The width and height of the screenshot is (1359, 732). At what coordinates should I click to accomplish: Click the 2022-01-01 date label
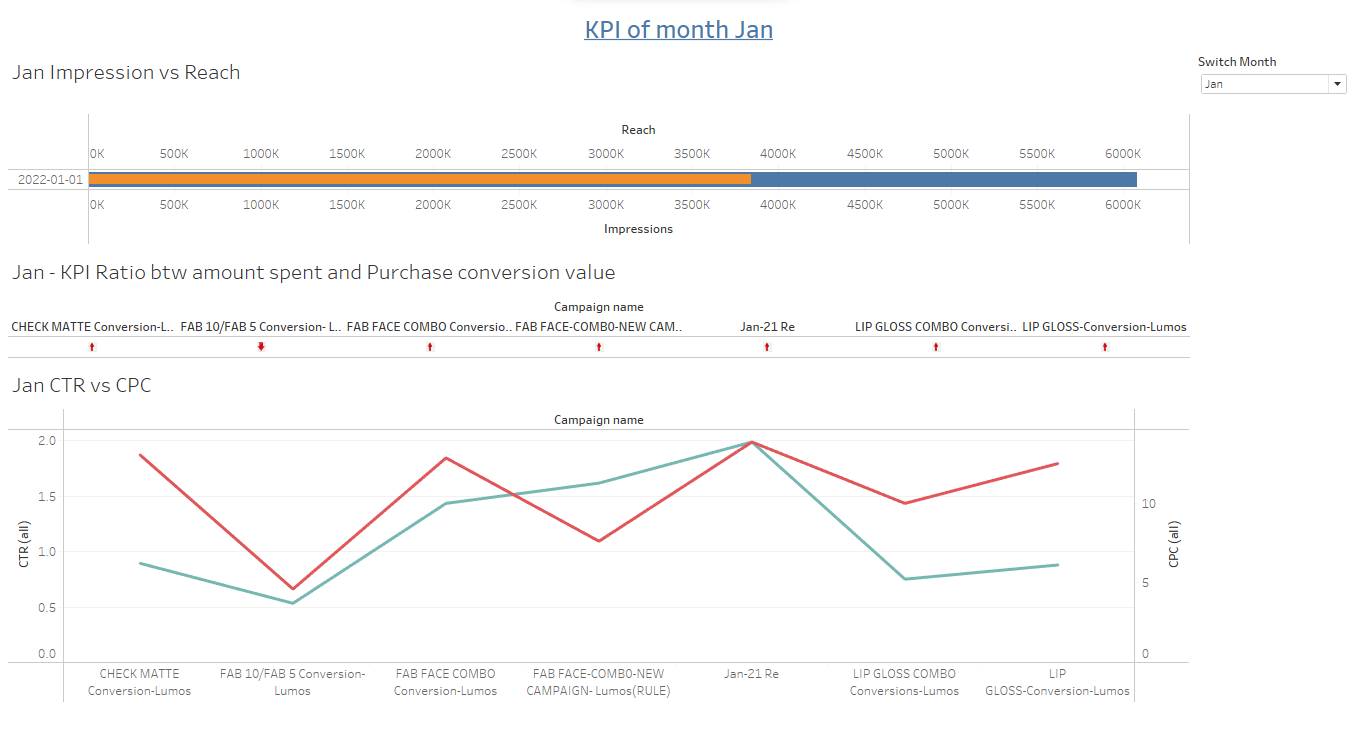coord(48,179)
